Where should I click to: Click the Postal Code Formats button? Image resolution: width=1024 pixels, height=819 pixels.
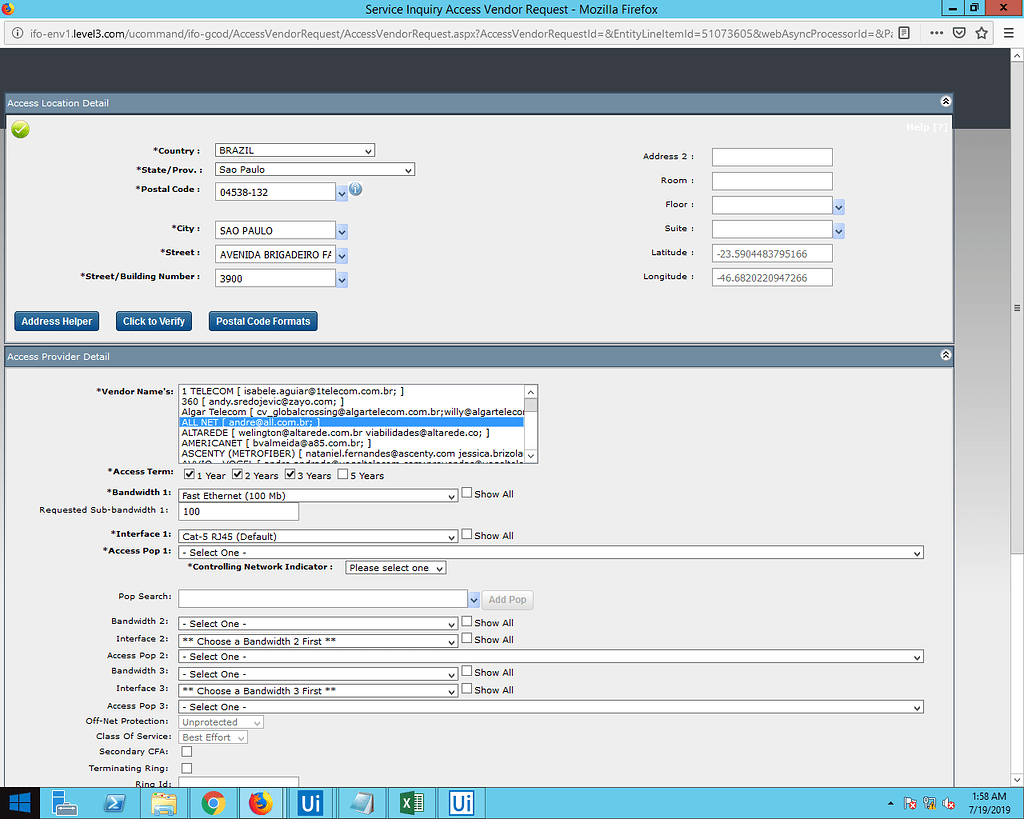[262, 321]
